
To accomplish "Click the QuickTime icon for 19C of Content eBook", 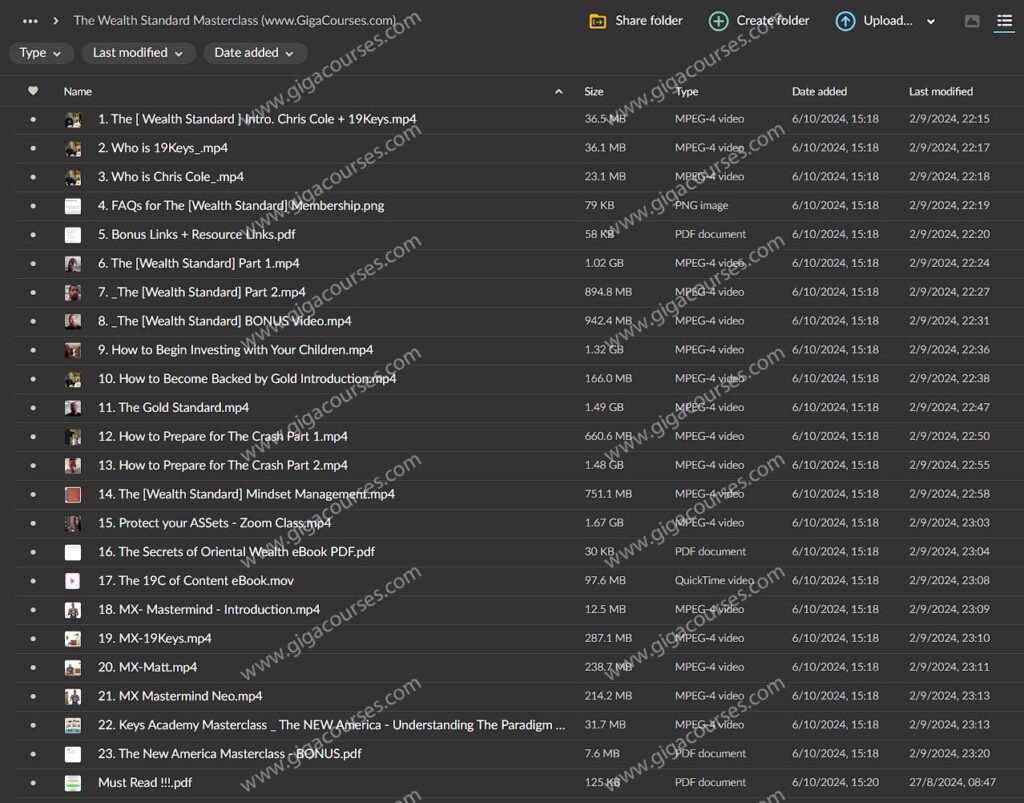I will pyautogui.click(x=73, y=581).
